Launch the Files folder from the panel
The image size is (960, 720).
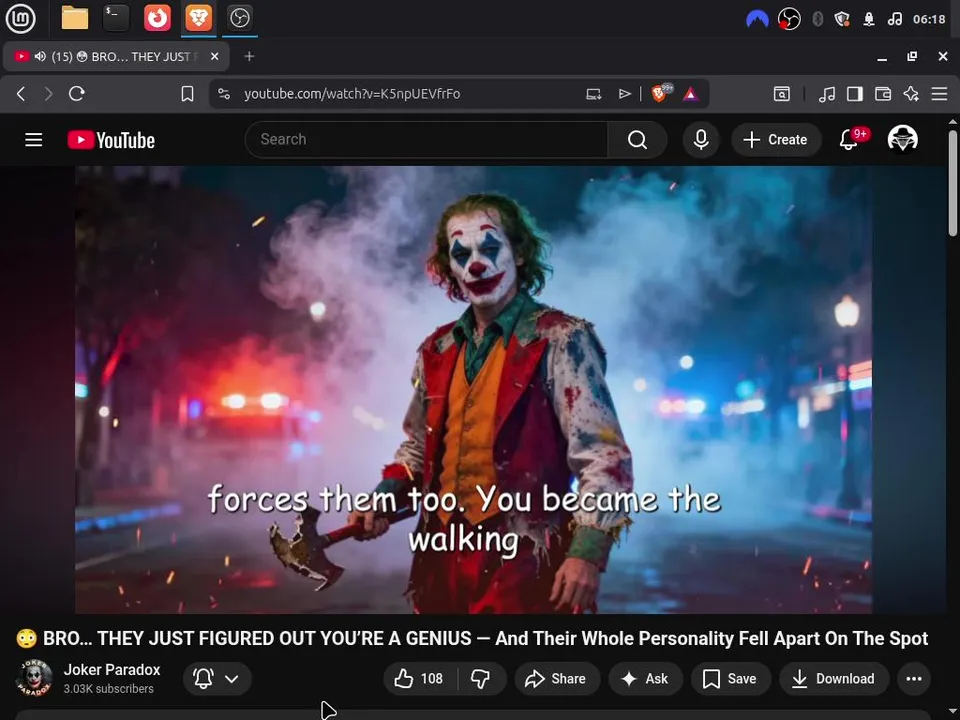click(x=75, y=18)
